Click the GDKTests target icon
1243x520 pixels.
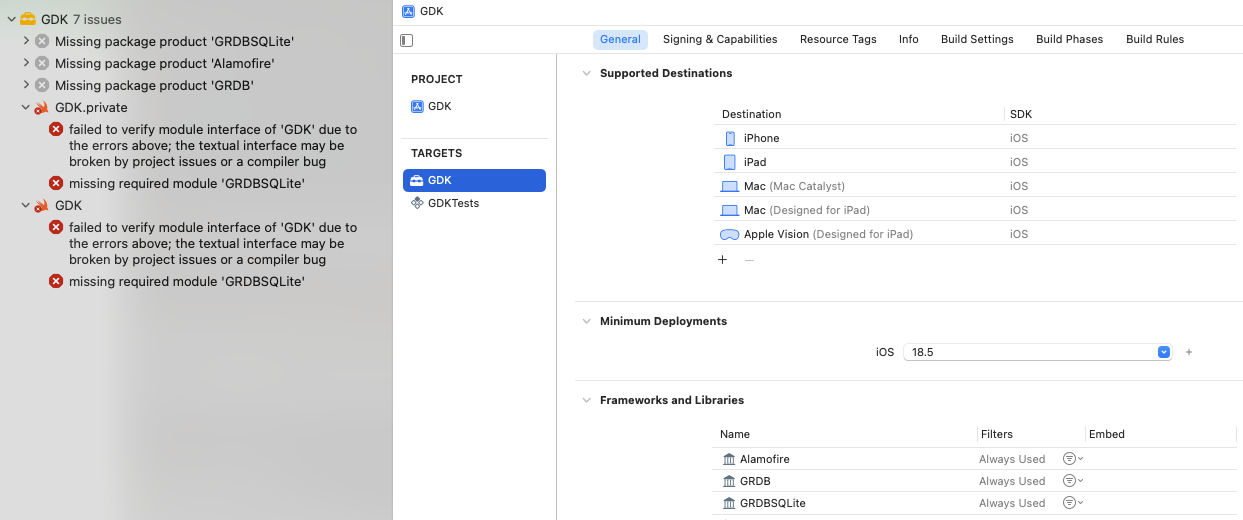pyautogui.click(x=418, y=203)
